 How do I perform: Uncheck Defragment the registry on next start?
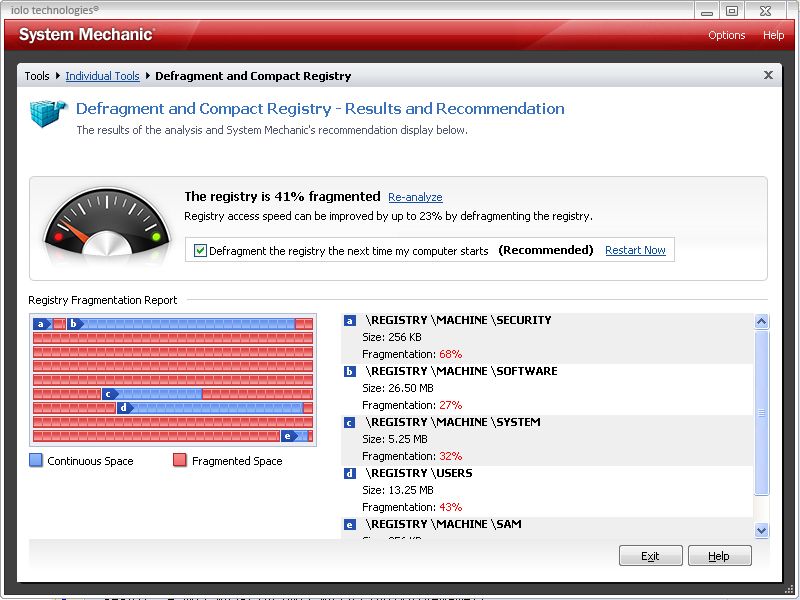(200, 251)
